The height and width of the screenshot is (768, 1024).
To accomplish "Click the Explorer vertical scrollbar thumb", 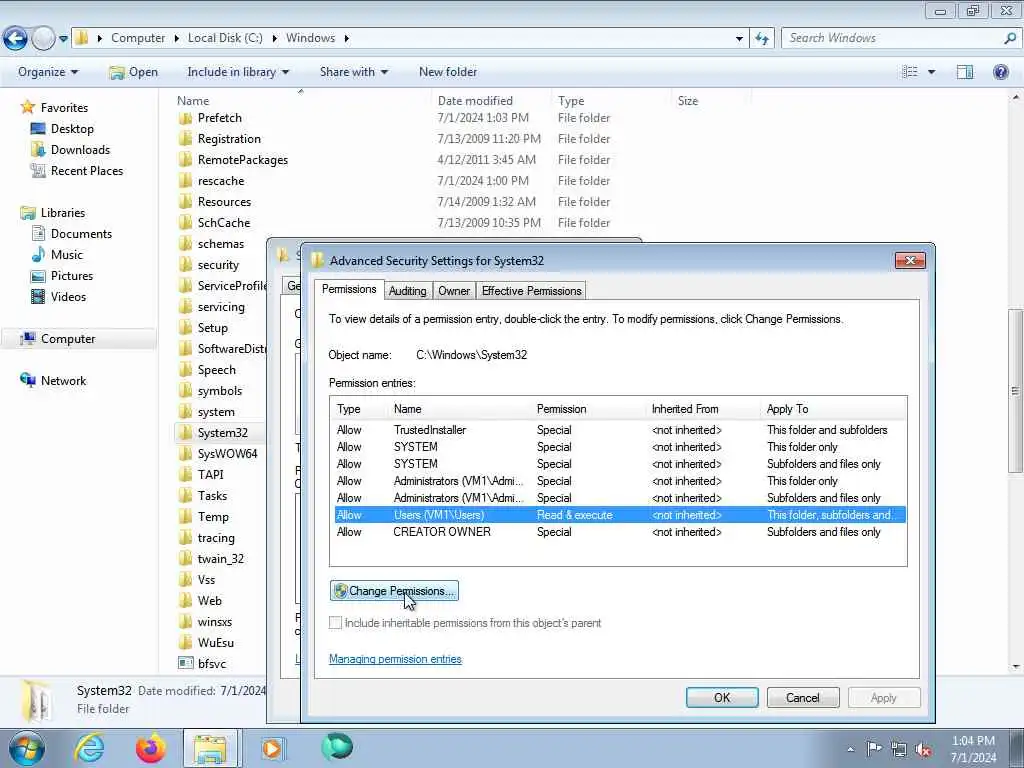I will 1014,390.
